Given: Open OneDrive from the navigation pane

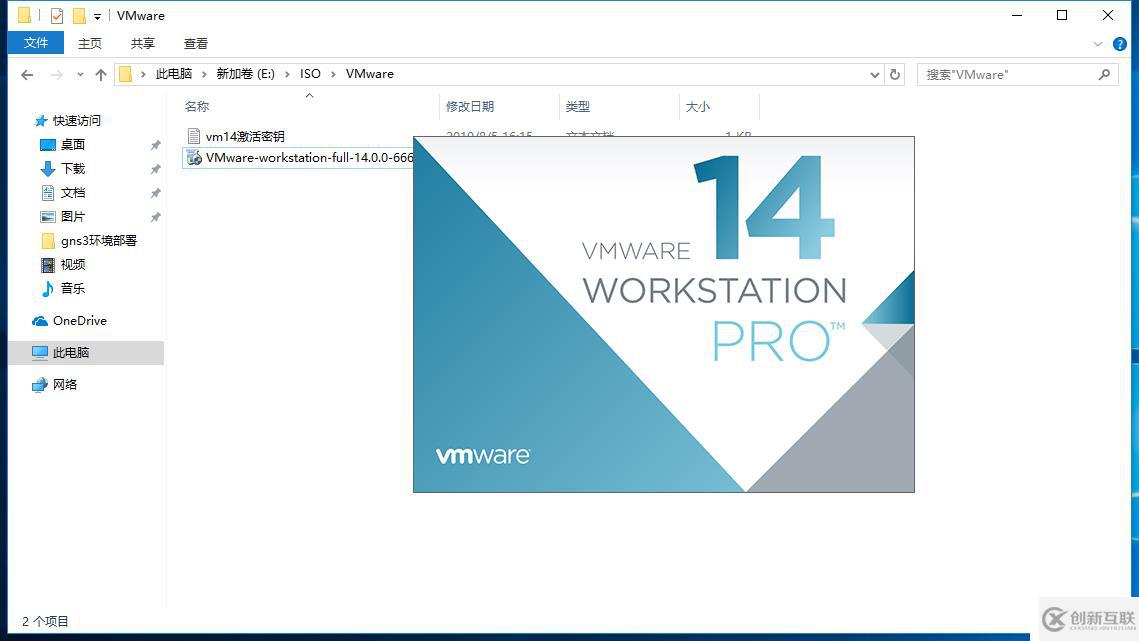Looking at the screenshot, I should click(78, 320).
